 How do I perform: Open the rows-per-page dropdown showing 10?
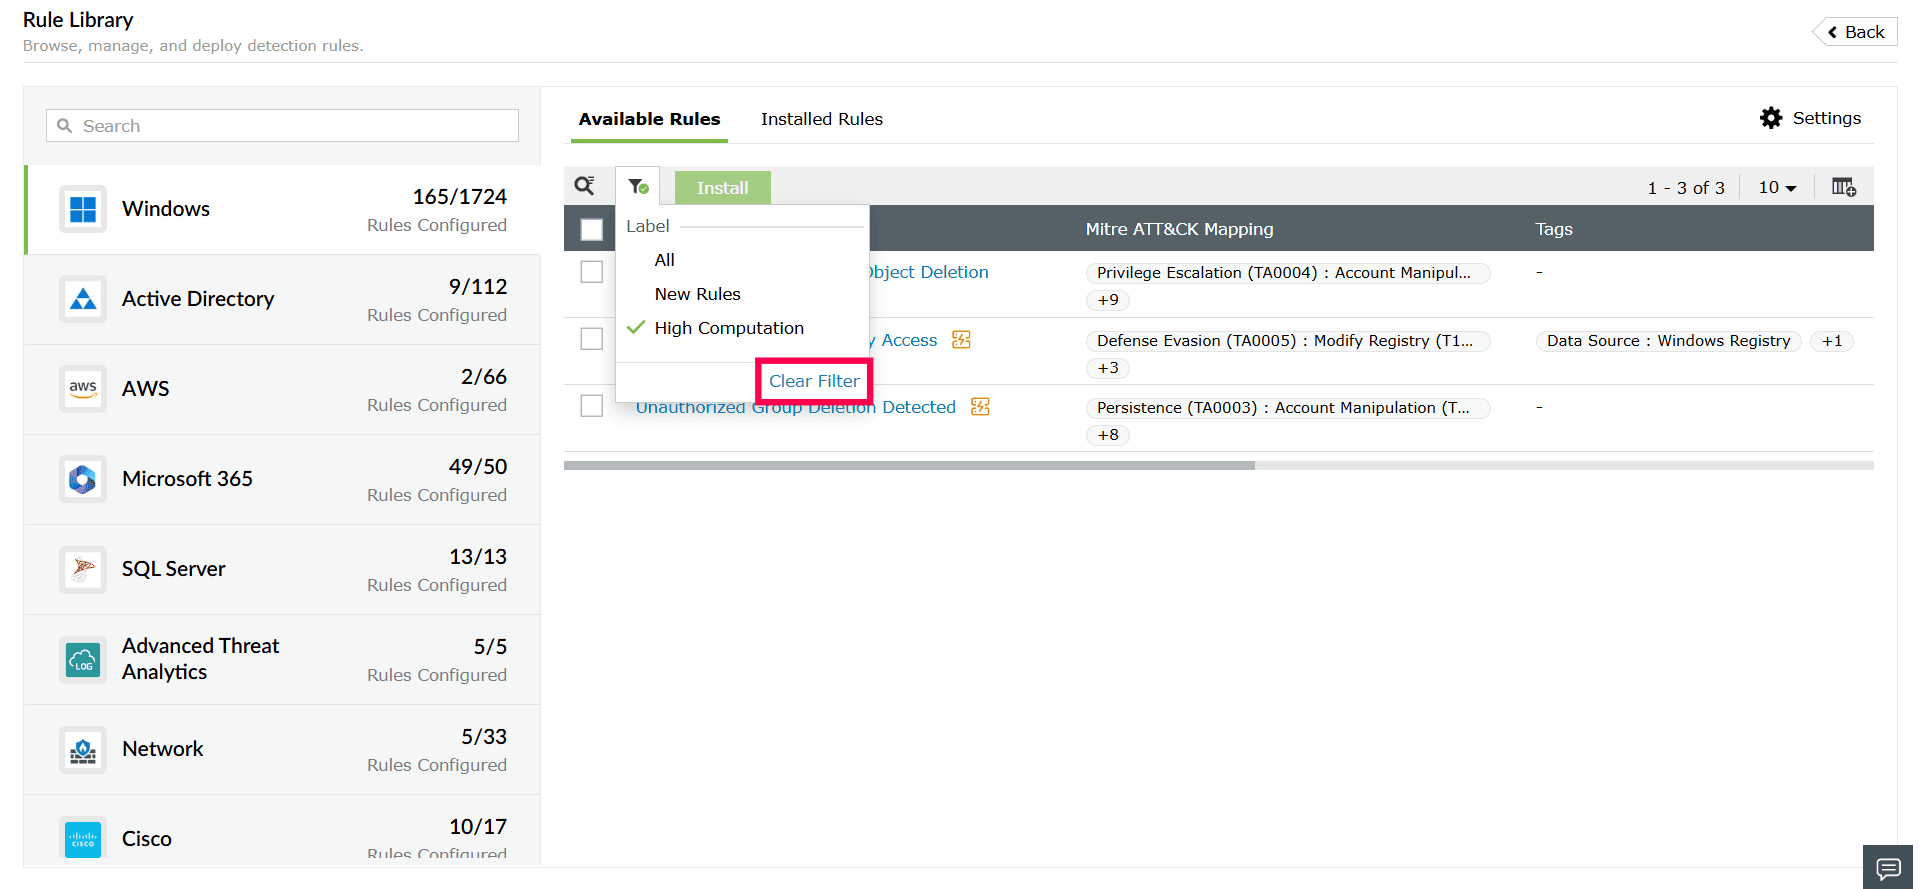pyautogui.click(x=1777, y=187)
